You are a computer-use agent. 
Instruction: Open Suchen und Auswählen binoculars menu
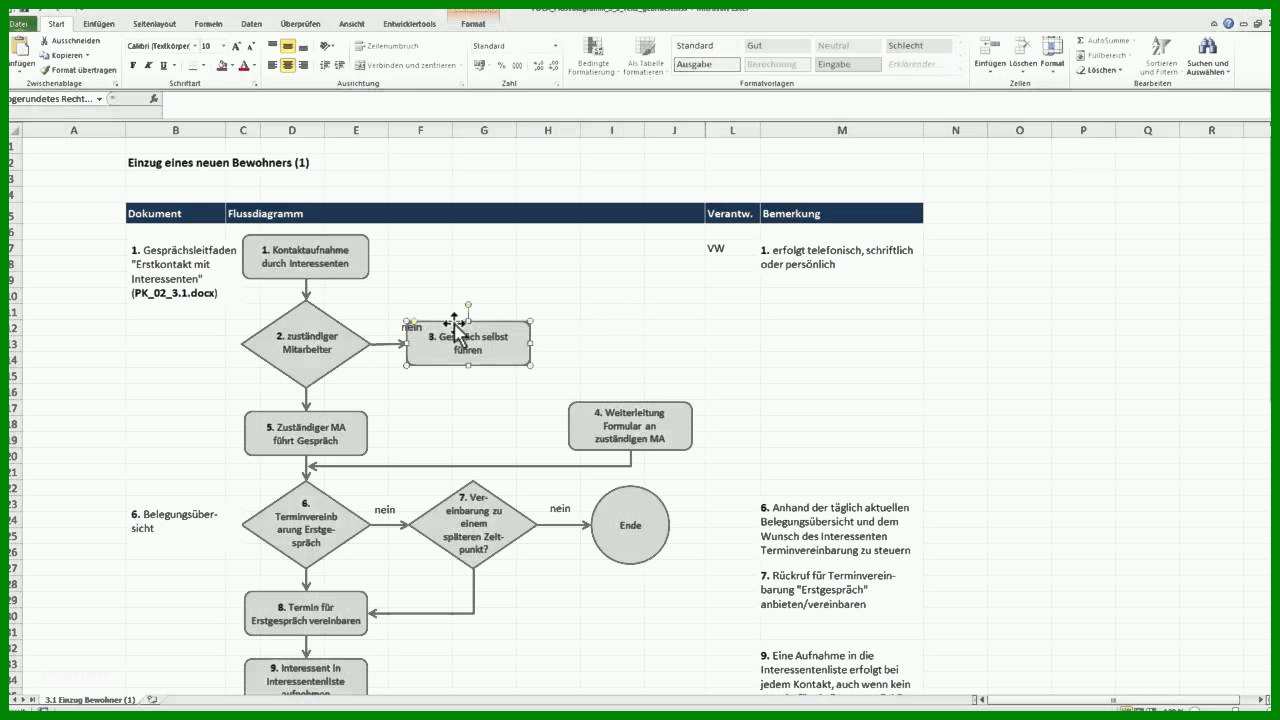click(1207, 56)
